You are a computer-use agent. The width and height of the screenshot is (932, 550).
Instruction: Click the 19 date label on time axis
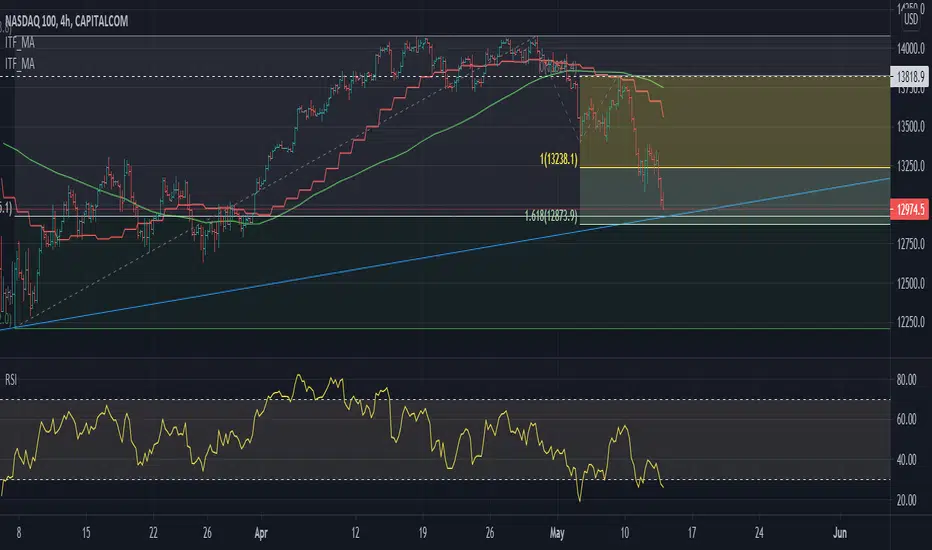[423, 533]
